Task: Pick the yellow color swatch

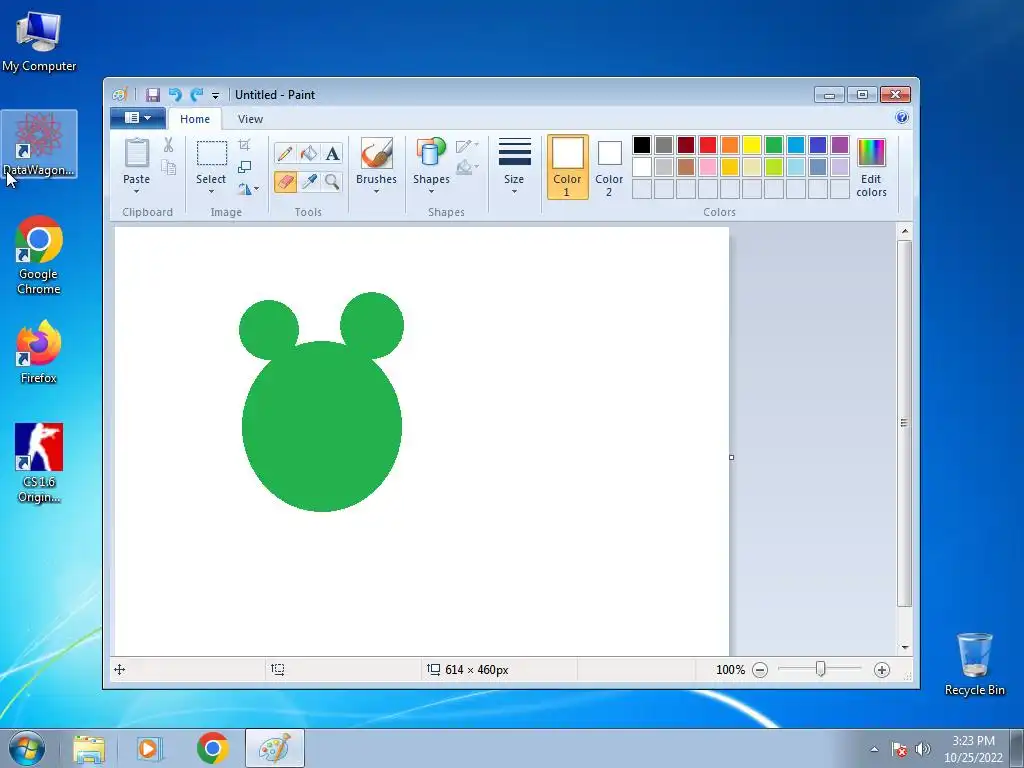Action: (752, 145)
